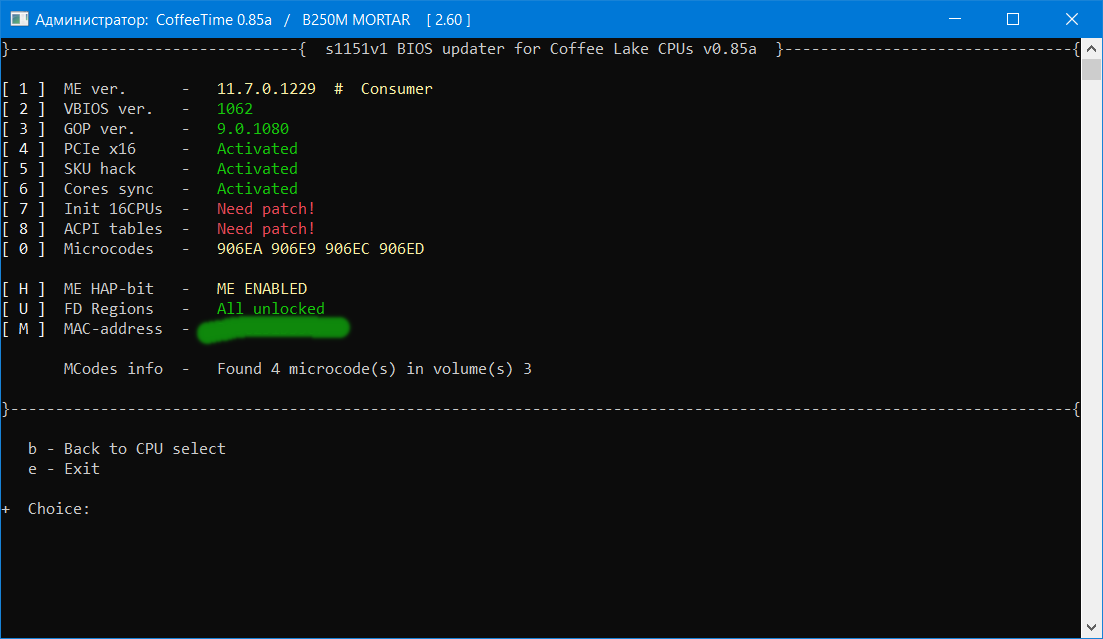Click the [ H ] option marker
The width and height of the screenshot is (1103, 639).
23,289
